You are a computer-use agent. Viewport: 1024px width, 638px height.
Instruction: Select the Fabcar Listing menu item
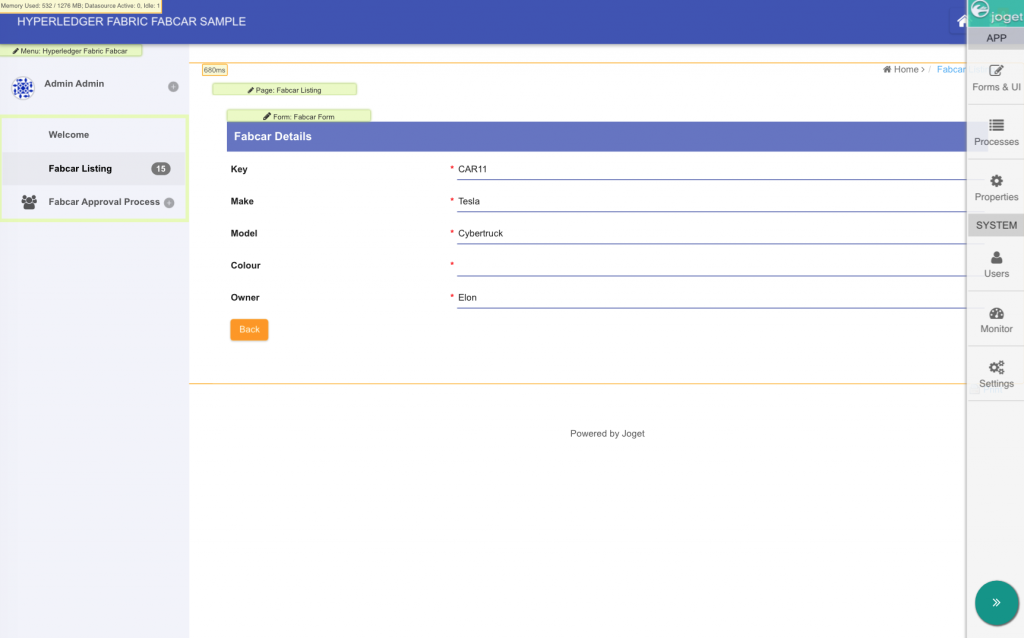tap(80, 169)
